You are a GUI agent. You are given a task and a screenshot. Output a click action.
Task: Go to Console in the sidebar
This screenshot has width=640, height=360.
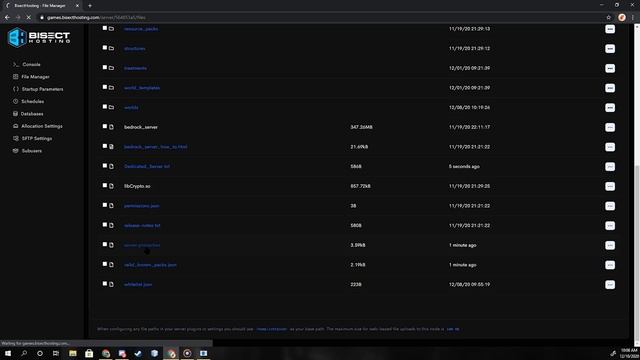[31, 64]
